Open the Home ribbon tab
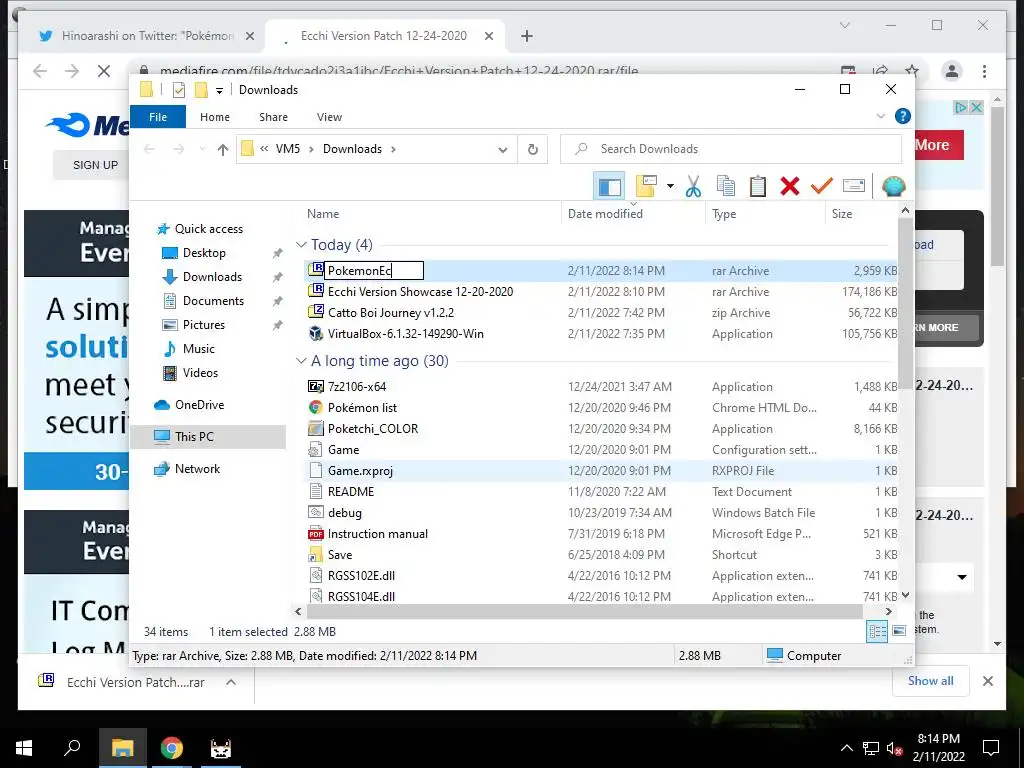This screenshot has width=1024, height=768. pyautogui.click(x=215, y=117)
